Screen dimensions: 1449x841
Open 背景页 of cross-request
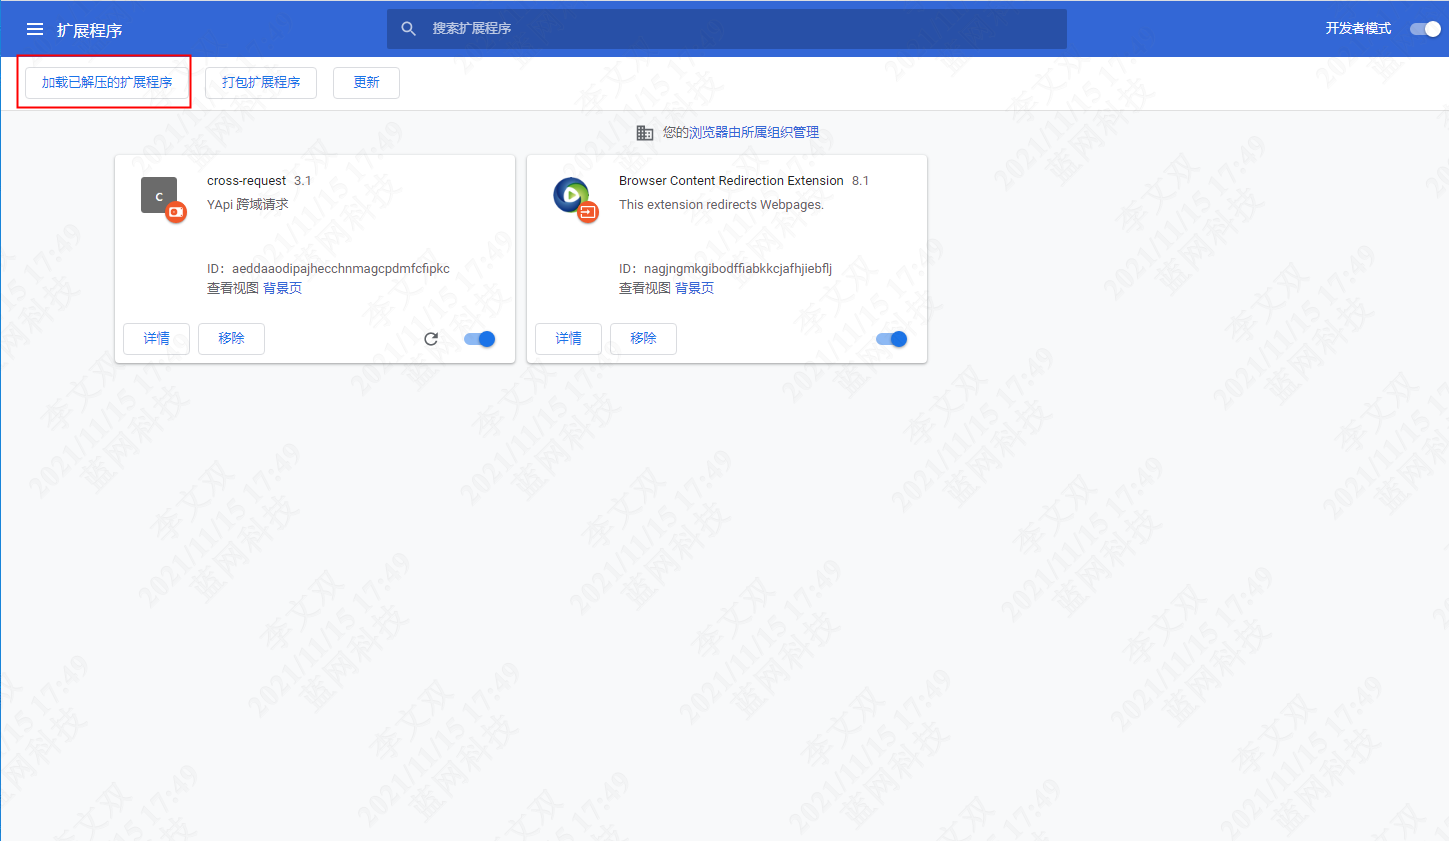tap(283, 287)
